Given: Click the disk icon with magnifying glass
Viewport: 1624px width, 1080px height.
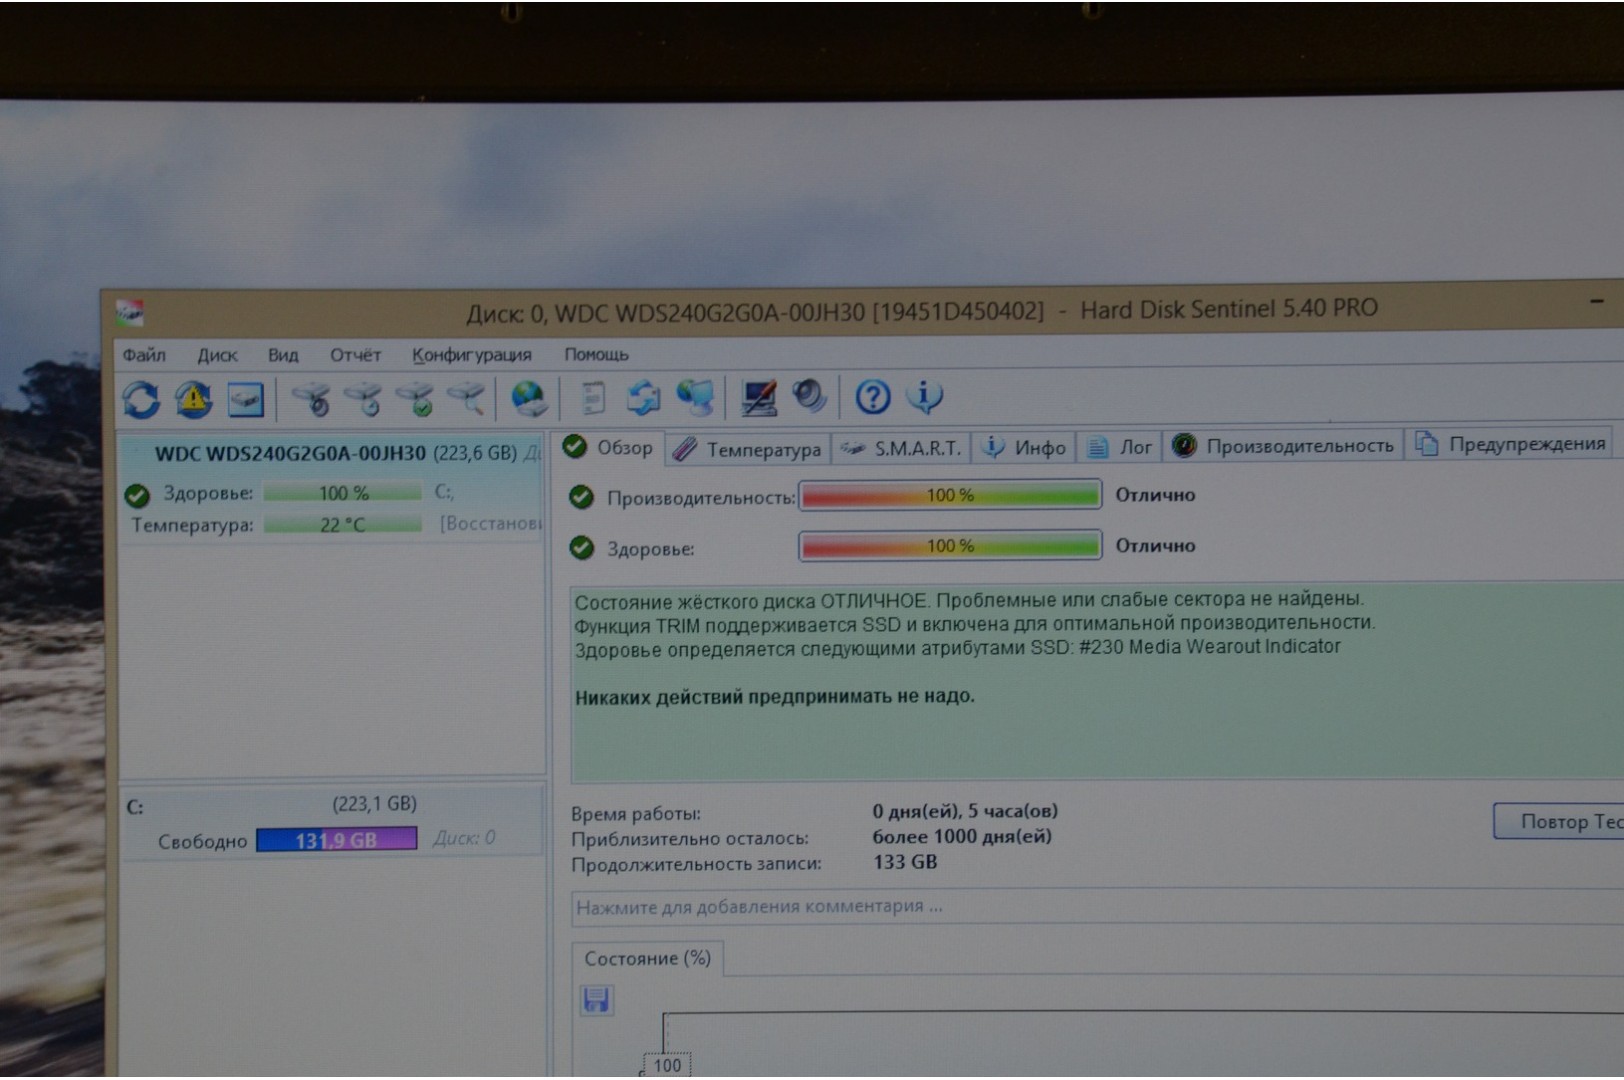Looking at the screenshot, I should (467, 398).
